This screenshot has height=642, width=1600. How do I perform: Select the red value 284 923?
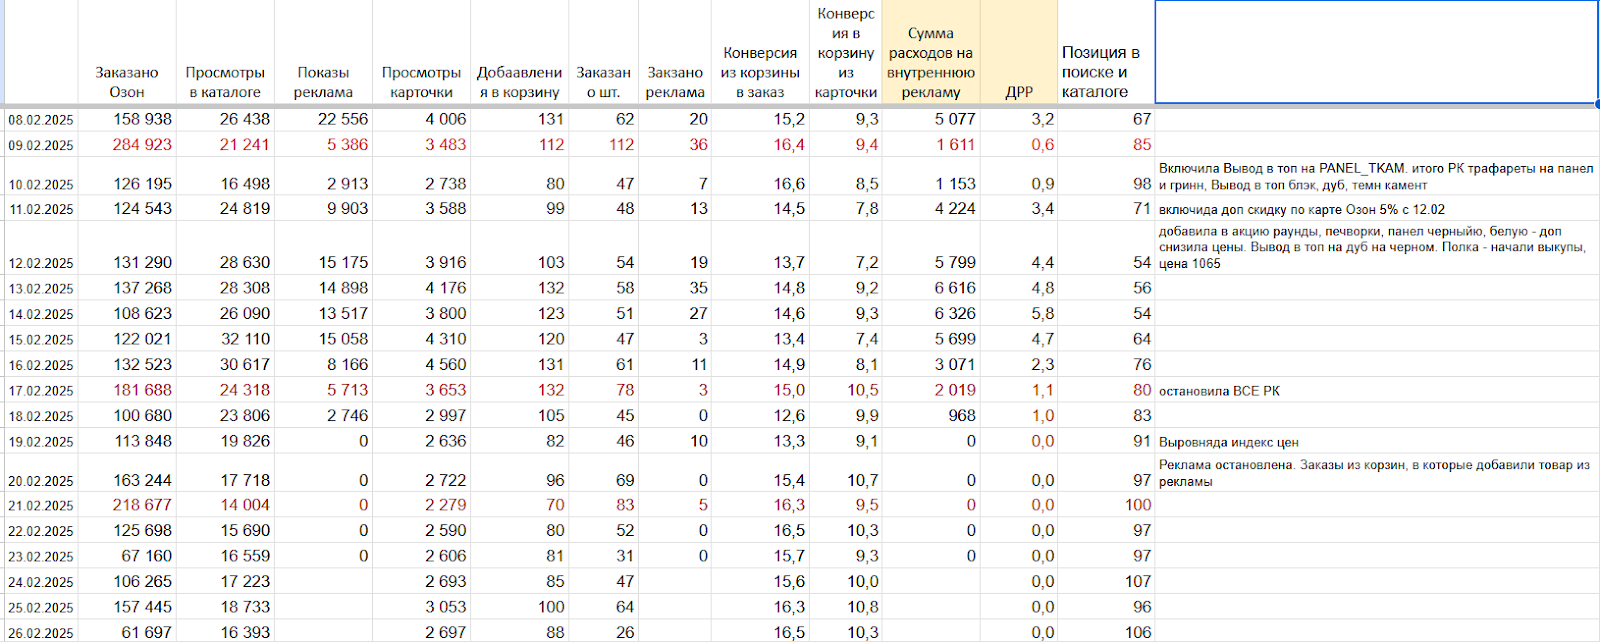[x=141, y=145]
